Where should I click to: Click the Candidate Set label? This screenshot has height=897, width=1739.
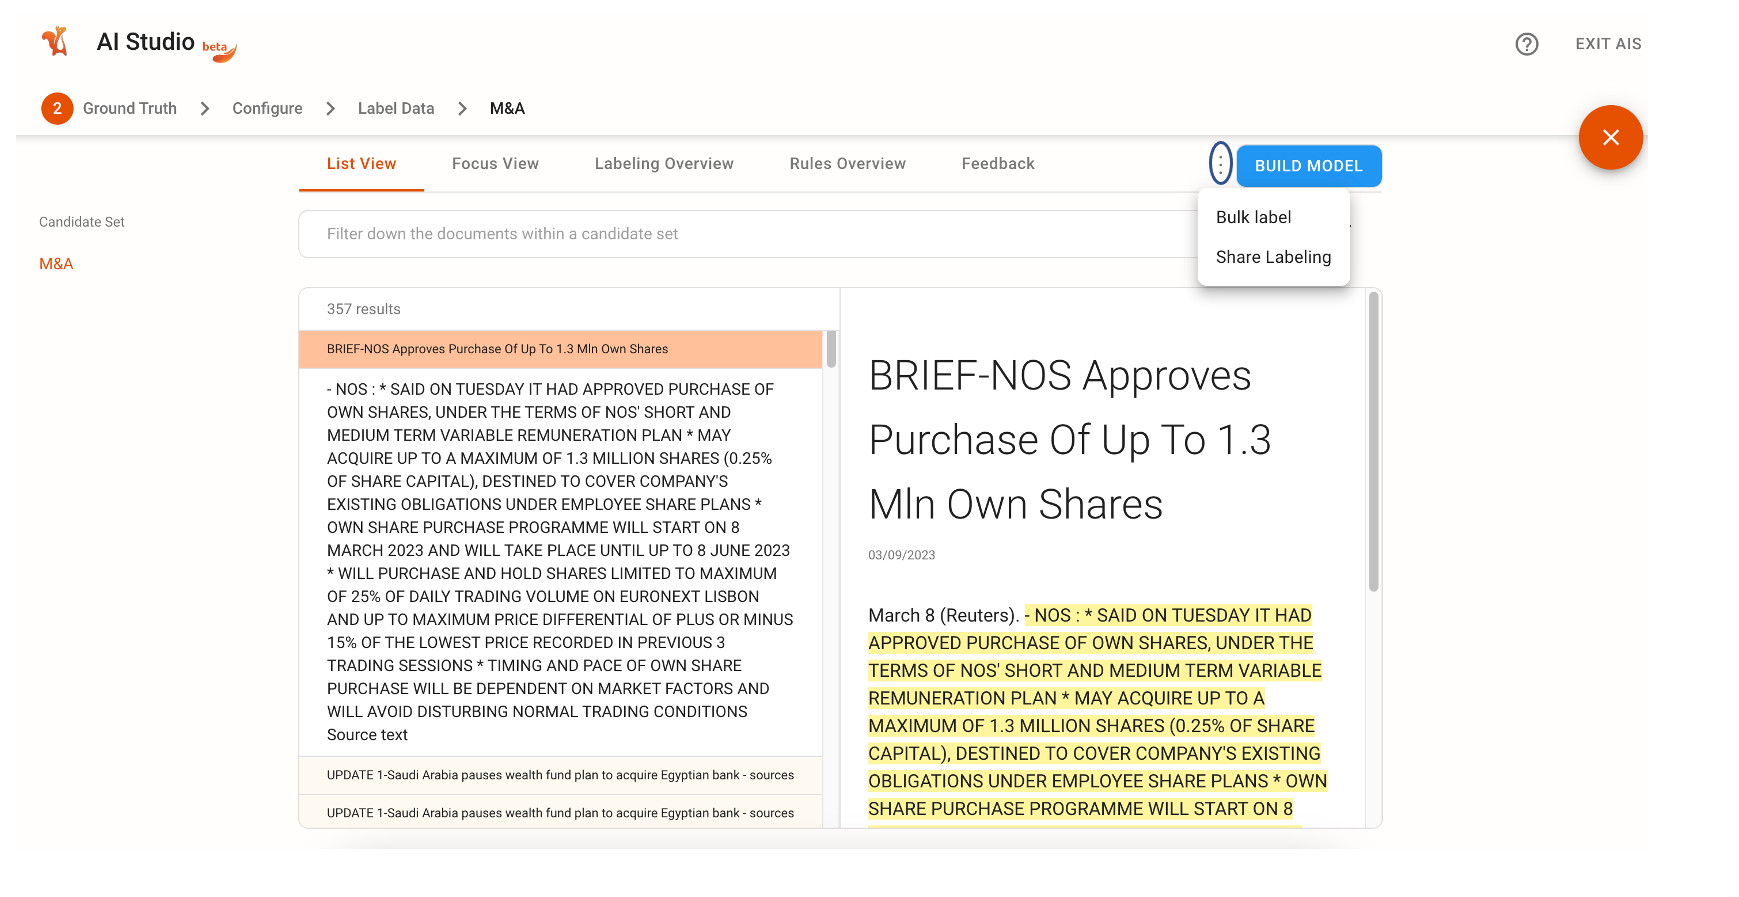pos(82,222)
